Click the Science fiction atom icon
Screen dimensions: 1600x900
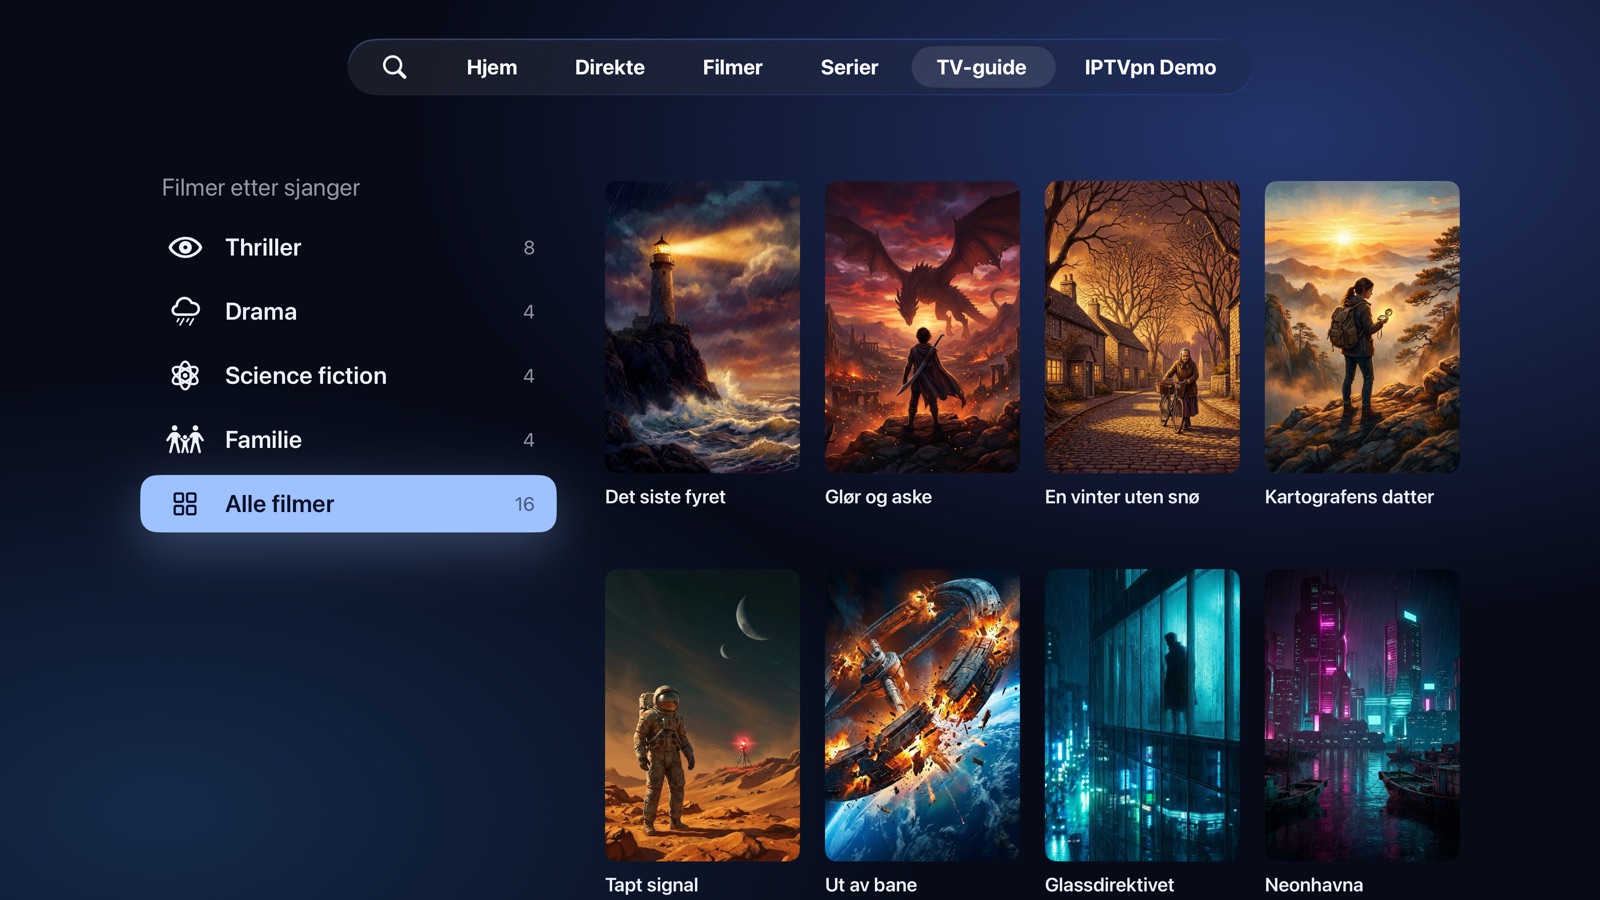point(185,375)
